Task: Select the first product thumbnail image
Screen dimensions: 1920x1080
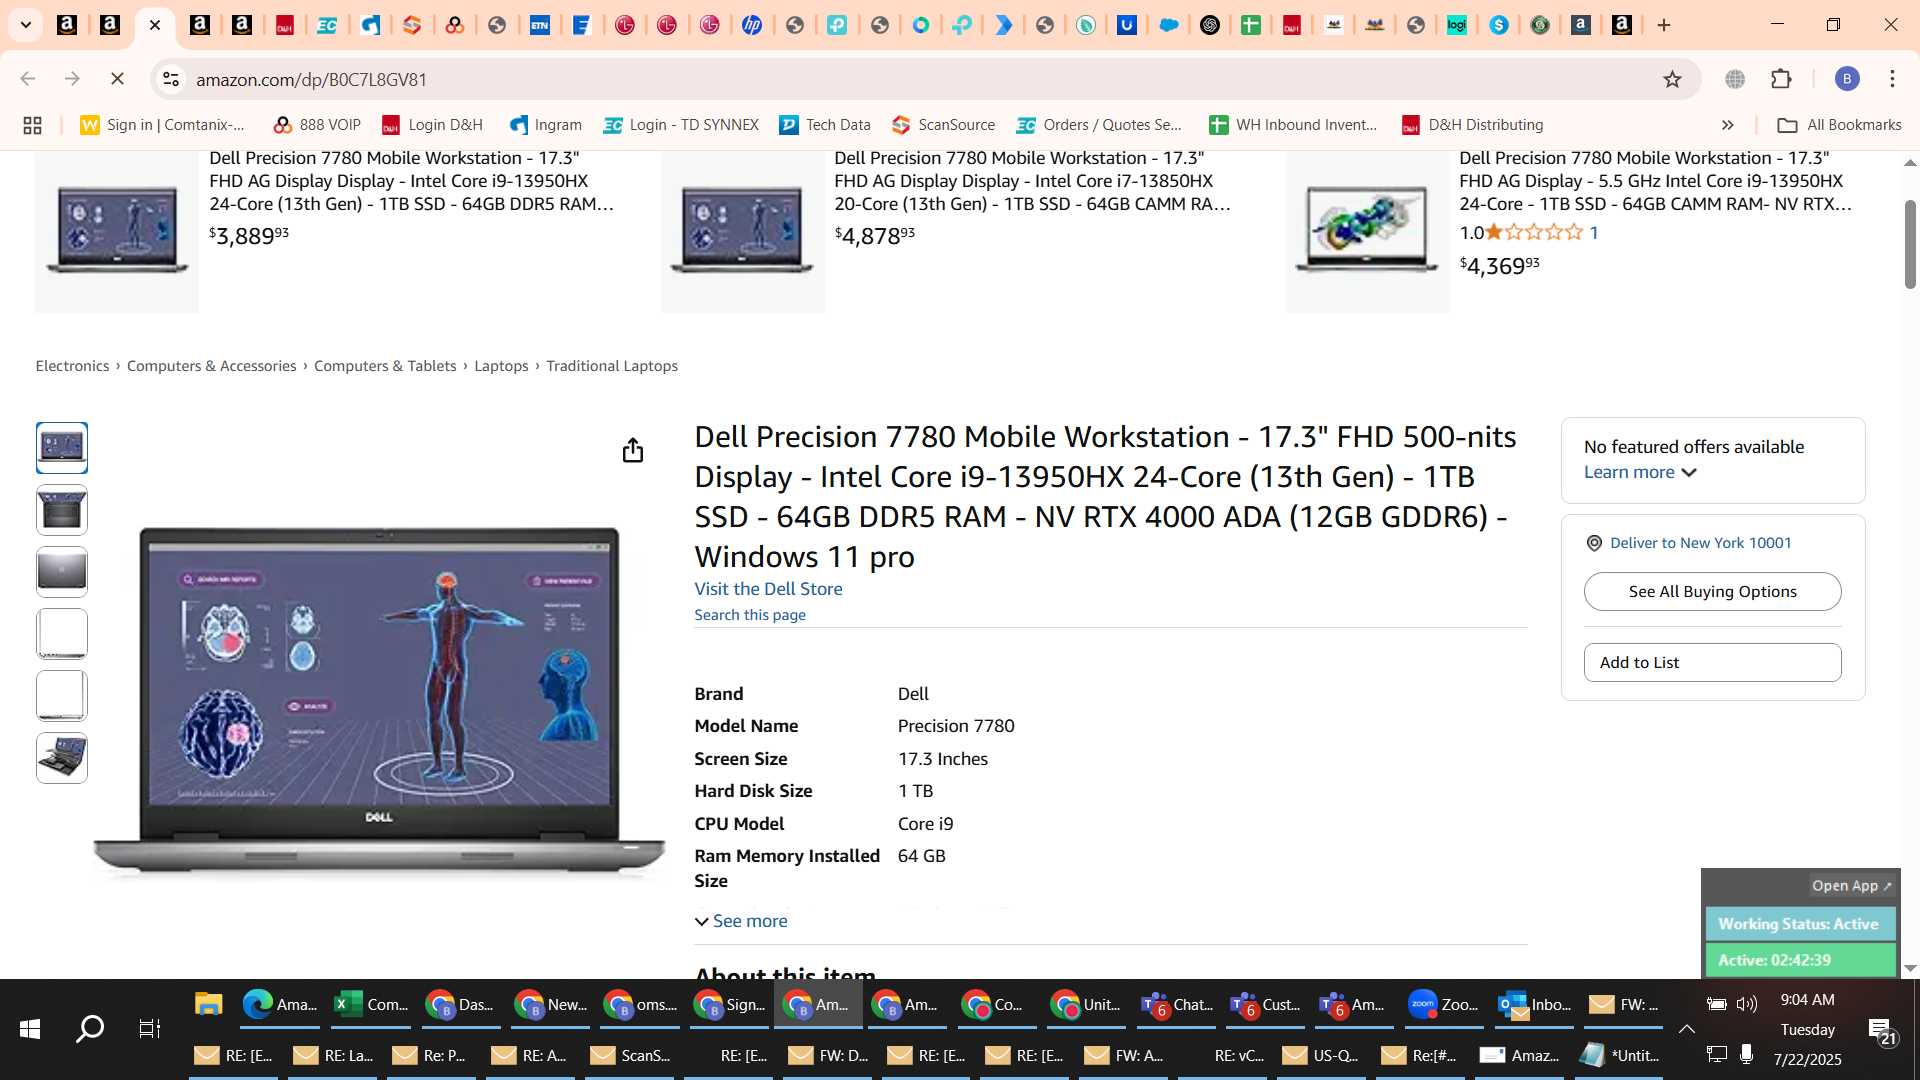Action: pyautogui.click(x=62, y=448)
